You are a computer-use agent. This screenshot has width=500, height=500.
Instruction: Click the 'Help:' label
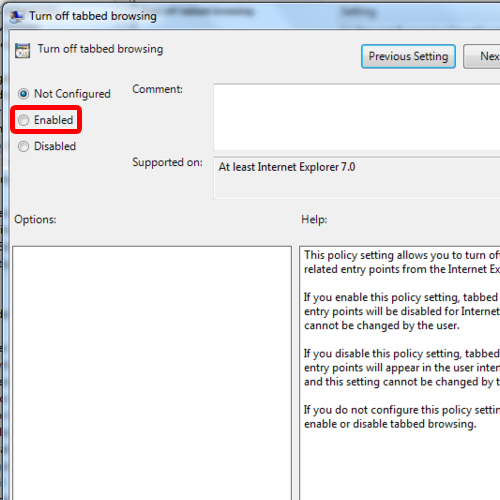pos(314,219)
